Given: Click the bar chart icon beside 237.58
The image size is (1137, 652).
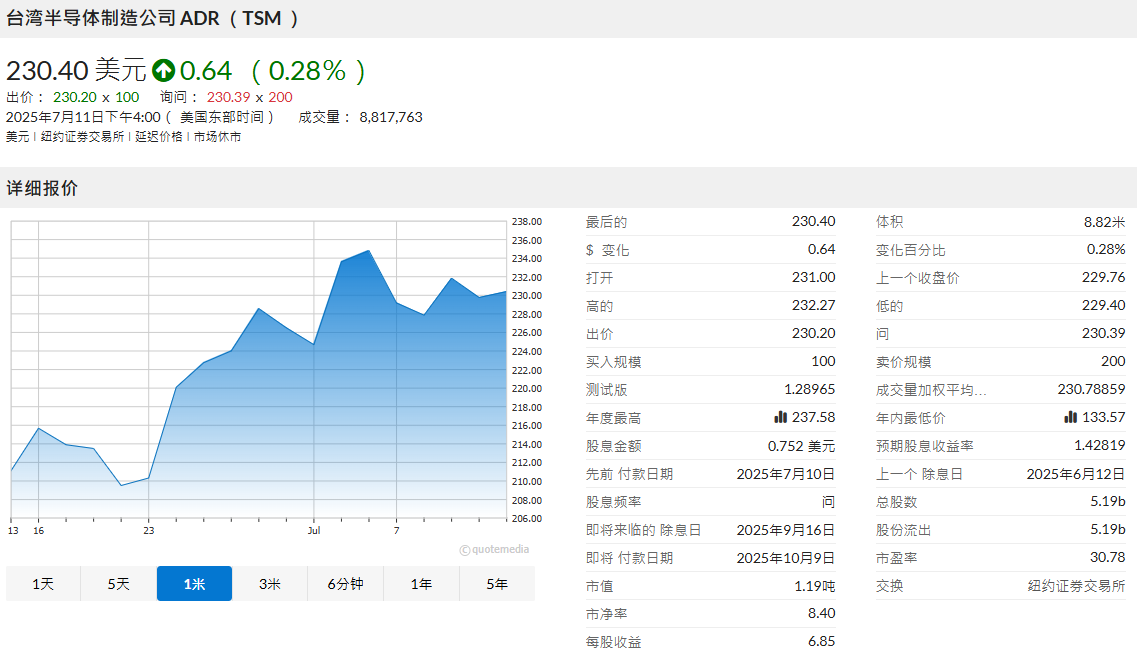Looking at the screenshot, I should pos(780,417).
